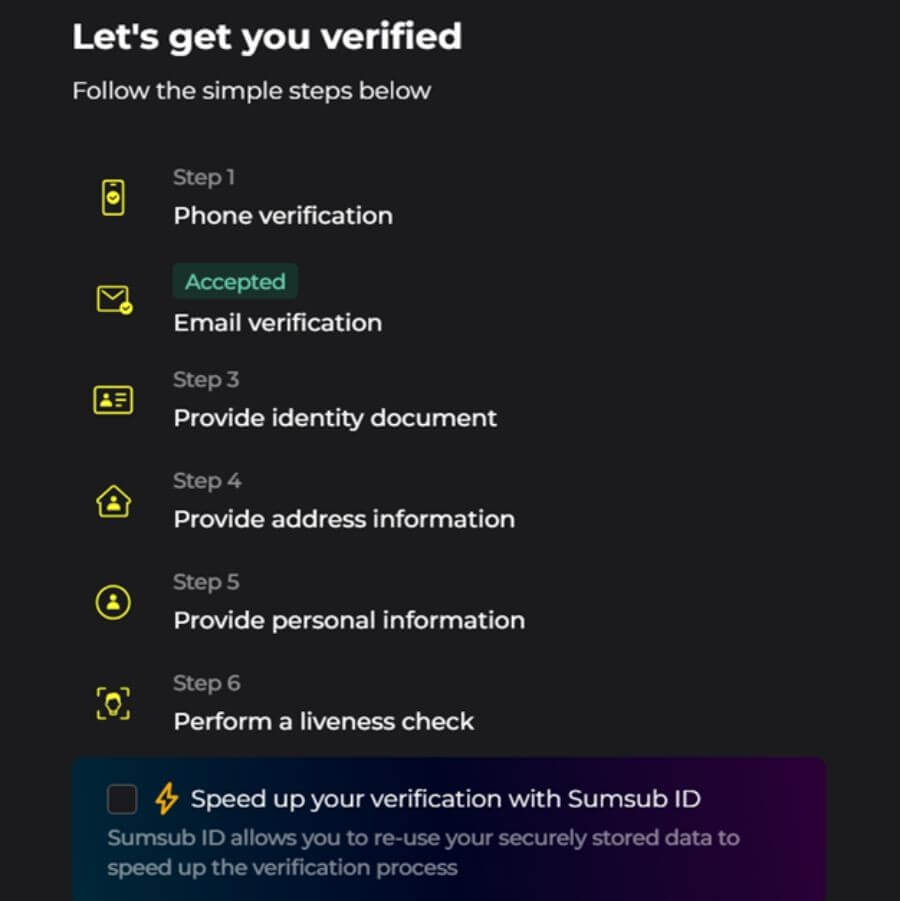Click the Follow the simple steps subtitle
This screenshot has height=901, width=900.
252,91
